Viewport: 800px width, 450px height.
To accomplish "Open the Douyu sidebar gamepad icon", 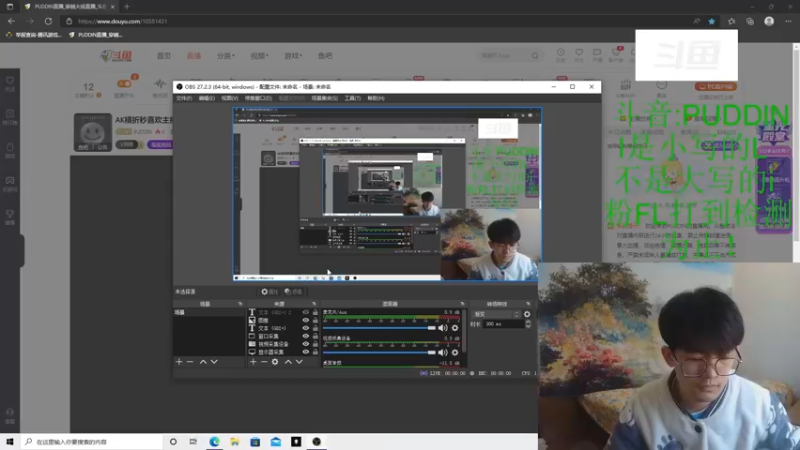I will click(10, 181).
